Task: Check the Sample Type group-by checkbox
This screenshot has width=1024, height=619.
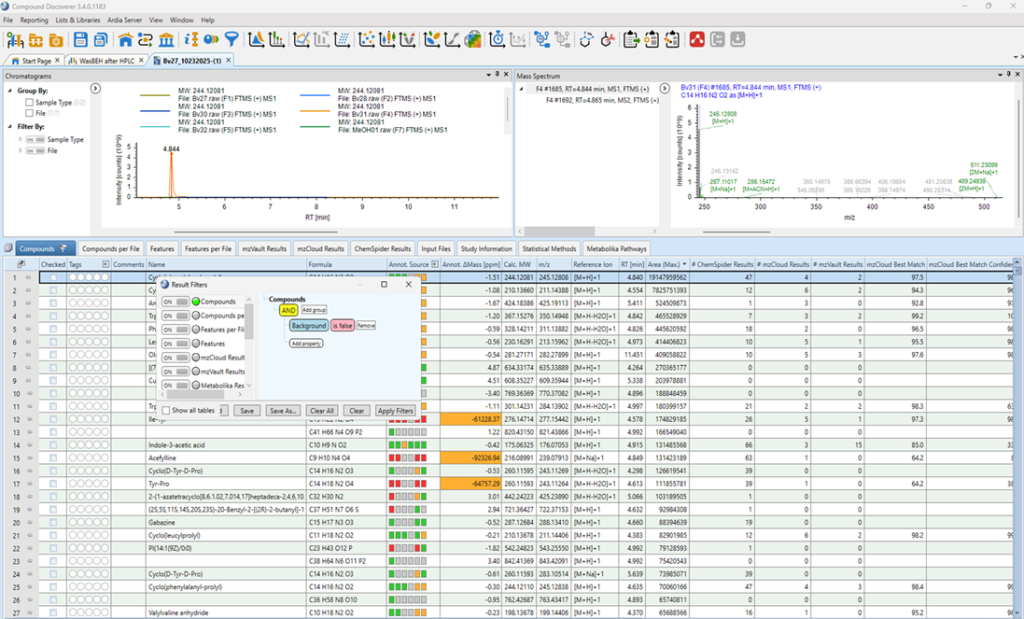Action: click(30, 102)
